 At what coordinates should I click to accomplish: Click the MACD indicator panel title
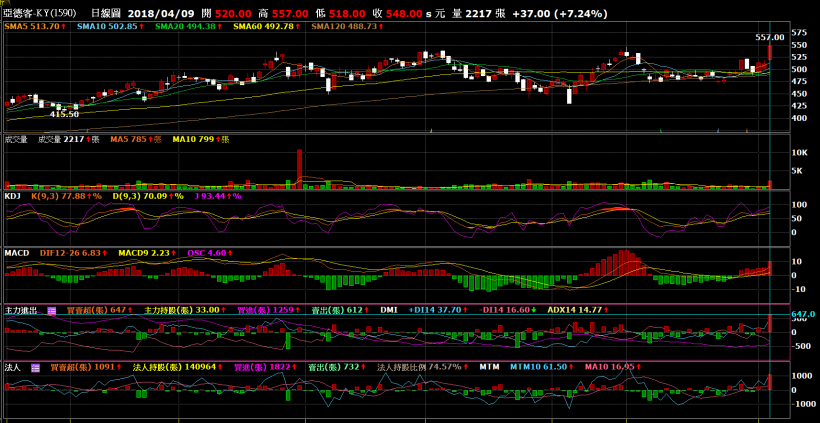click(x=17, y=253)
